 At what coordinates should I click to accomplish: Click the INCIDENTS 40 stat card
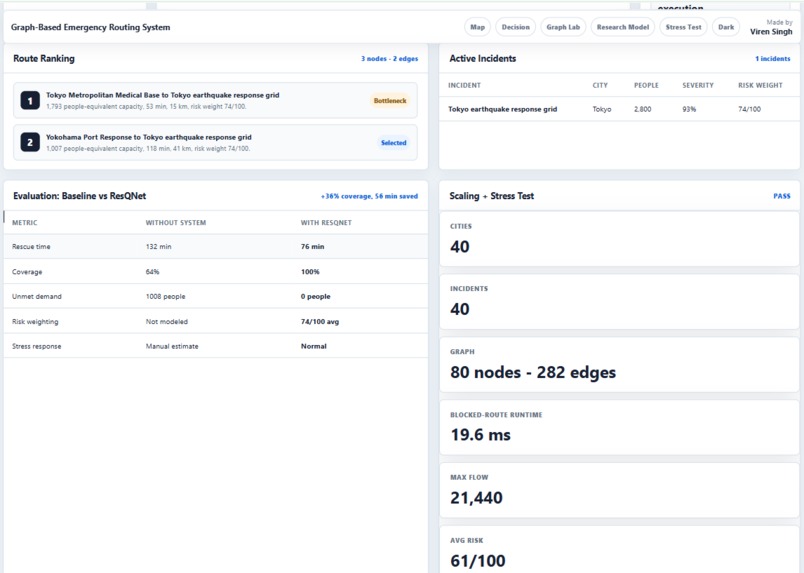[x=619, y=302]
